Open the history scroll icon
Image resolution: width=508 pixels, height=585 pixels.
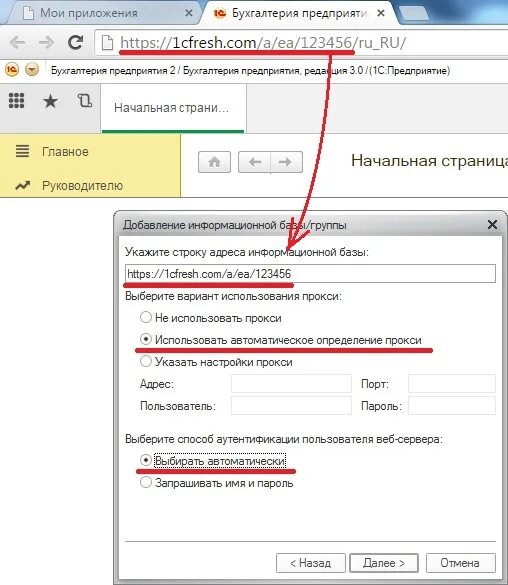[x=85, y=101]
